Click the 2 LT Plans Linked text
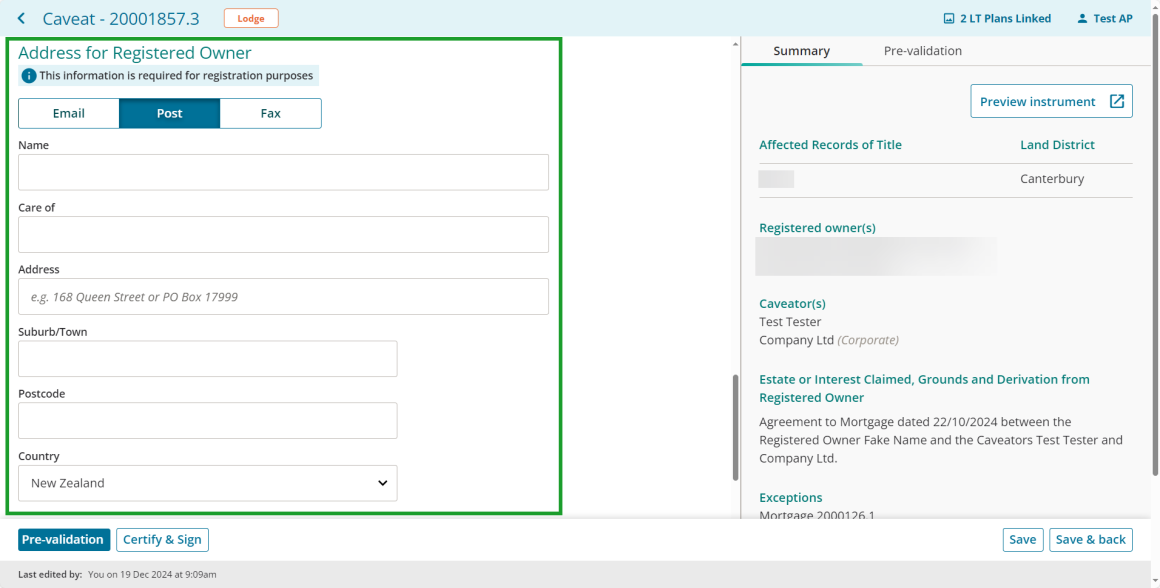Screen dimensions: 1160x588 (x=1005, y=18)
